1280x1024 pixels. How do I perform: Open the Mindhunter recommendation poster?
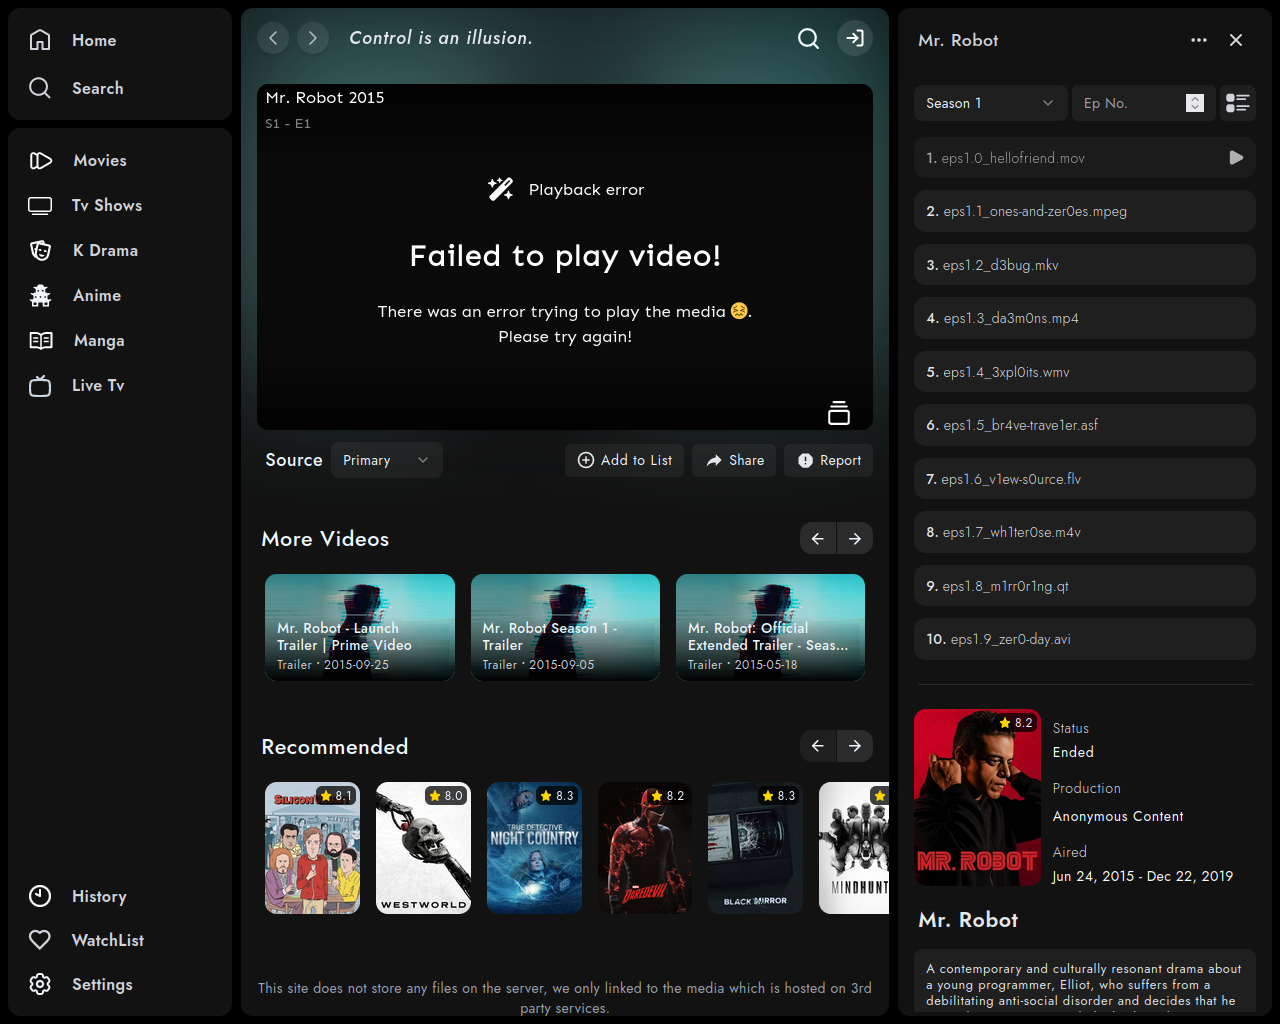click(854, 848)
